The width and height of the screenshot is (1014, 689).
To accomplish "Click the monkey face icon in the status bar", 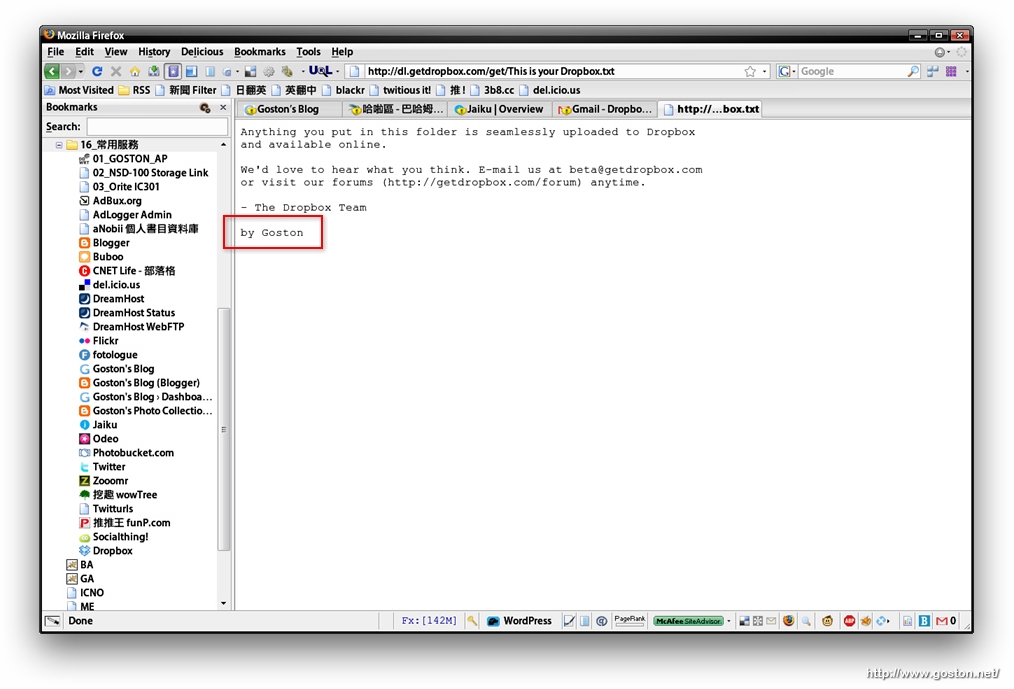I will coord(827,620).
